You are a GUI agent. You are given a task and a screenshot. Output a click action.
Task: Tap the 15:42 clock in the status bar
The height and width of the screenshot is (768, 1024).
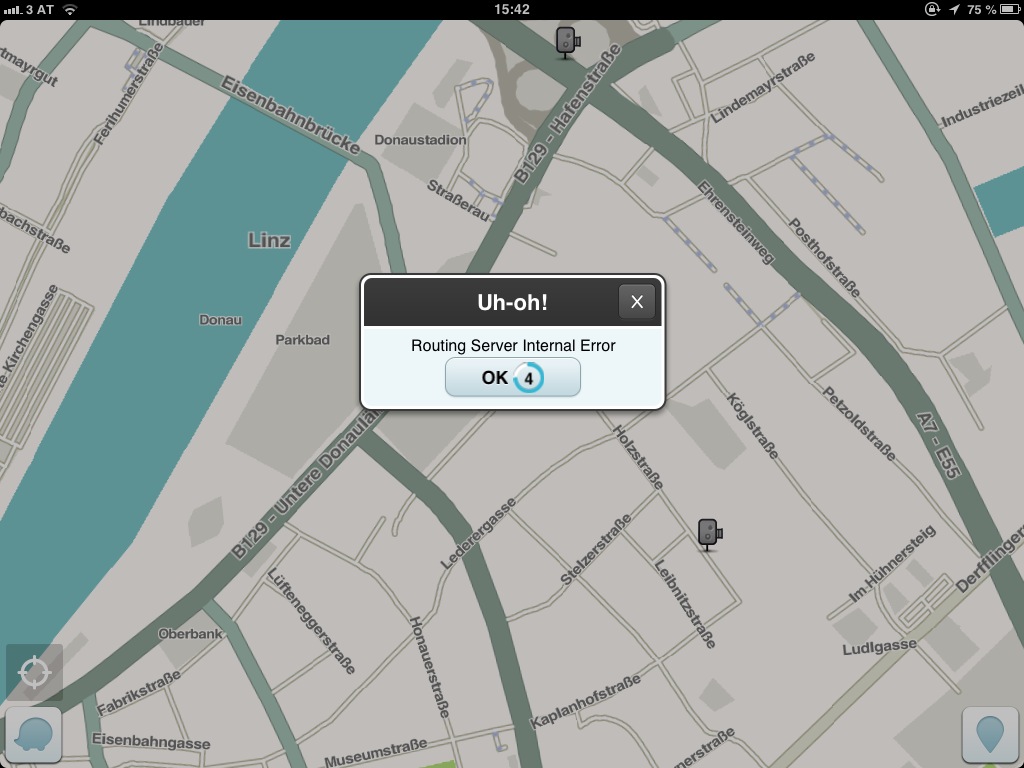[512, 9]
